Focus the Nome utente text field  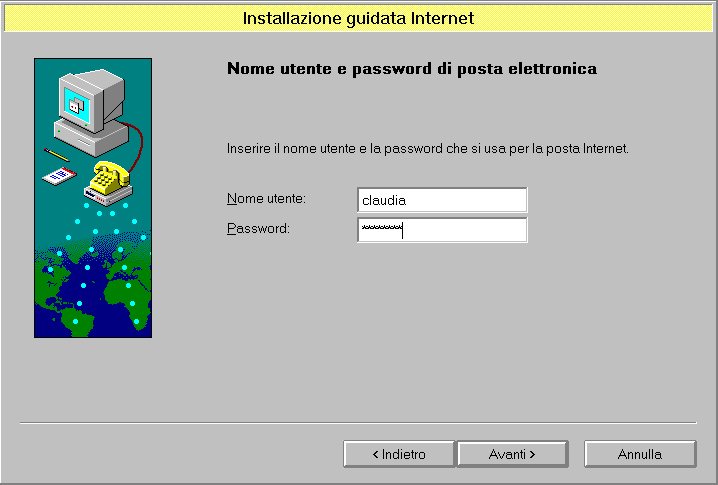[x=441, y=200]
